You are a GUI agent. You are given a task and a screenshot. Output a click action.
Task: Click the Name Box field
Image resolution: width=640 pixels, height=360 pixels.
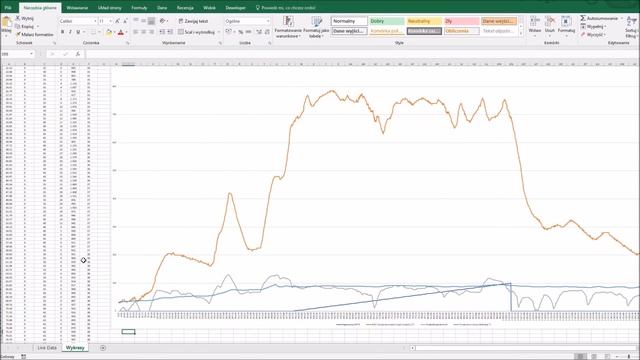18,54
